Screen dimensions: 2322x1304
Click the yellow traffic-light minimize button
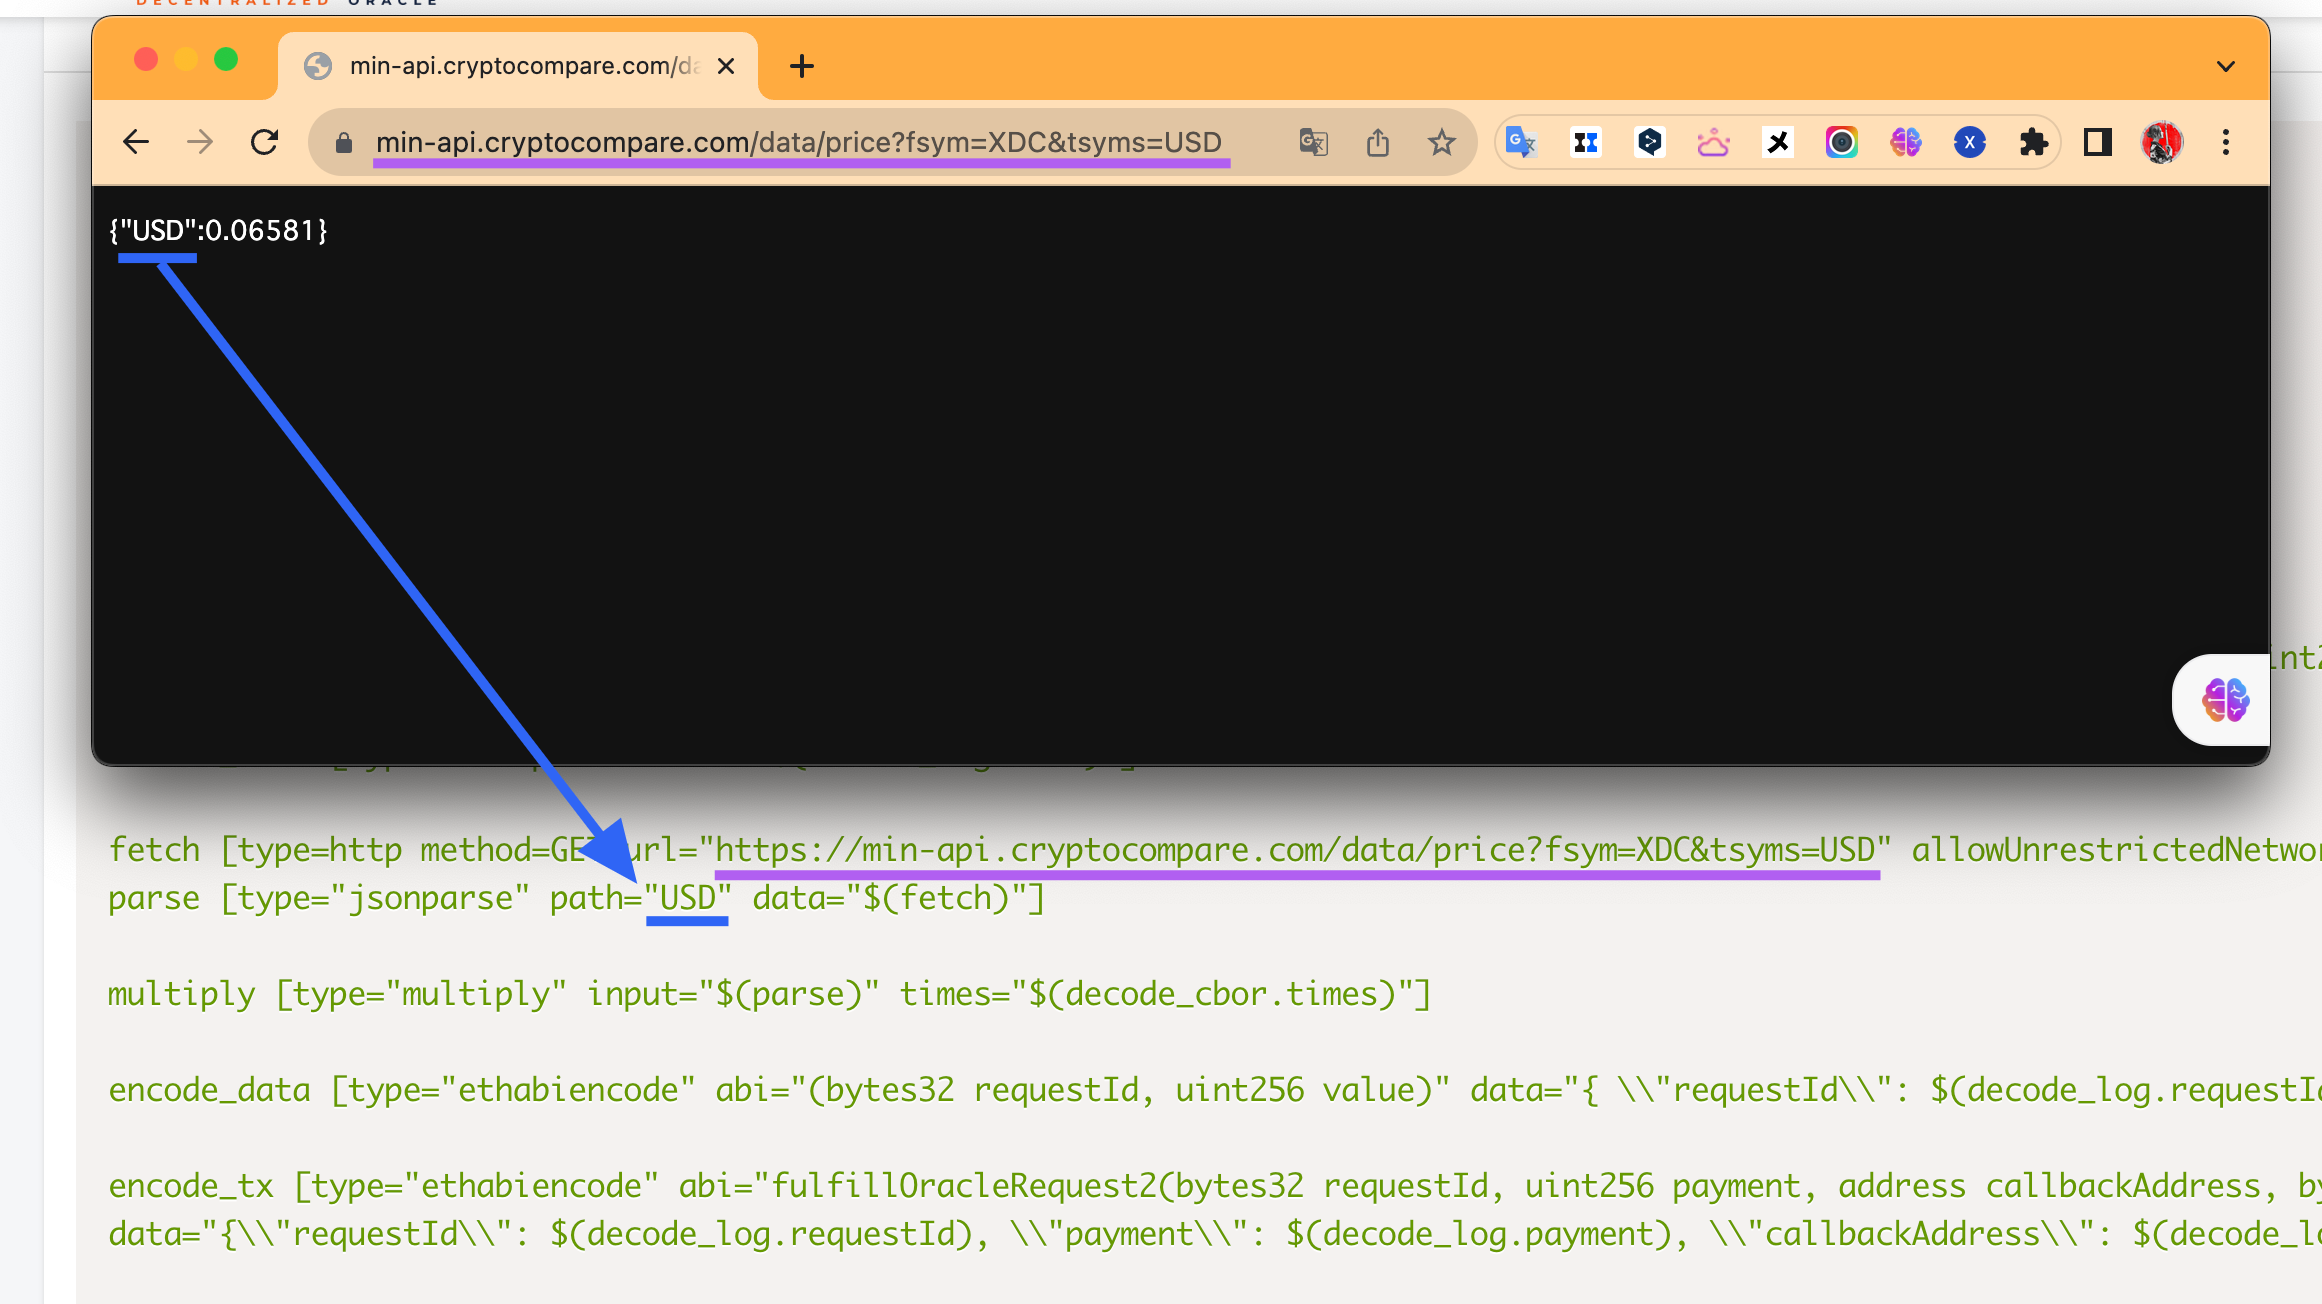pos(186,59)
